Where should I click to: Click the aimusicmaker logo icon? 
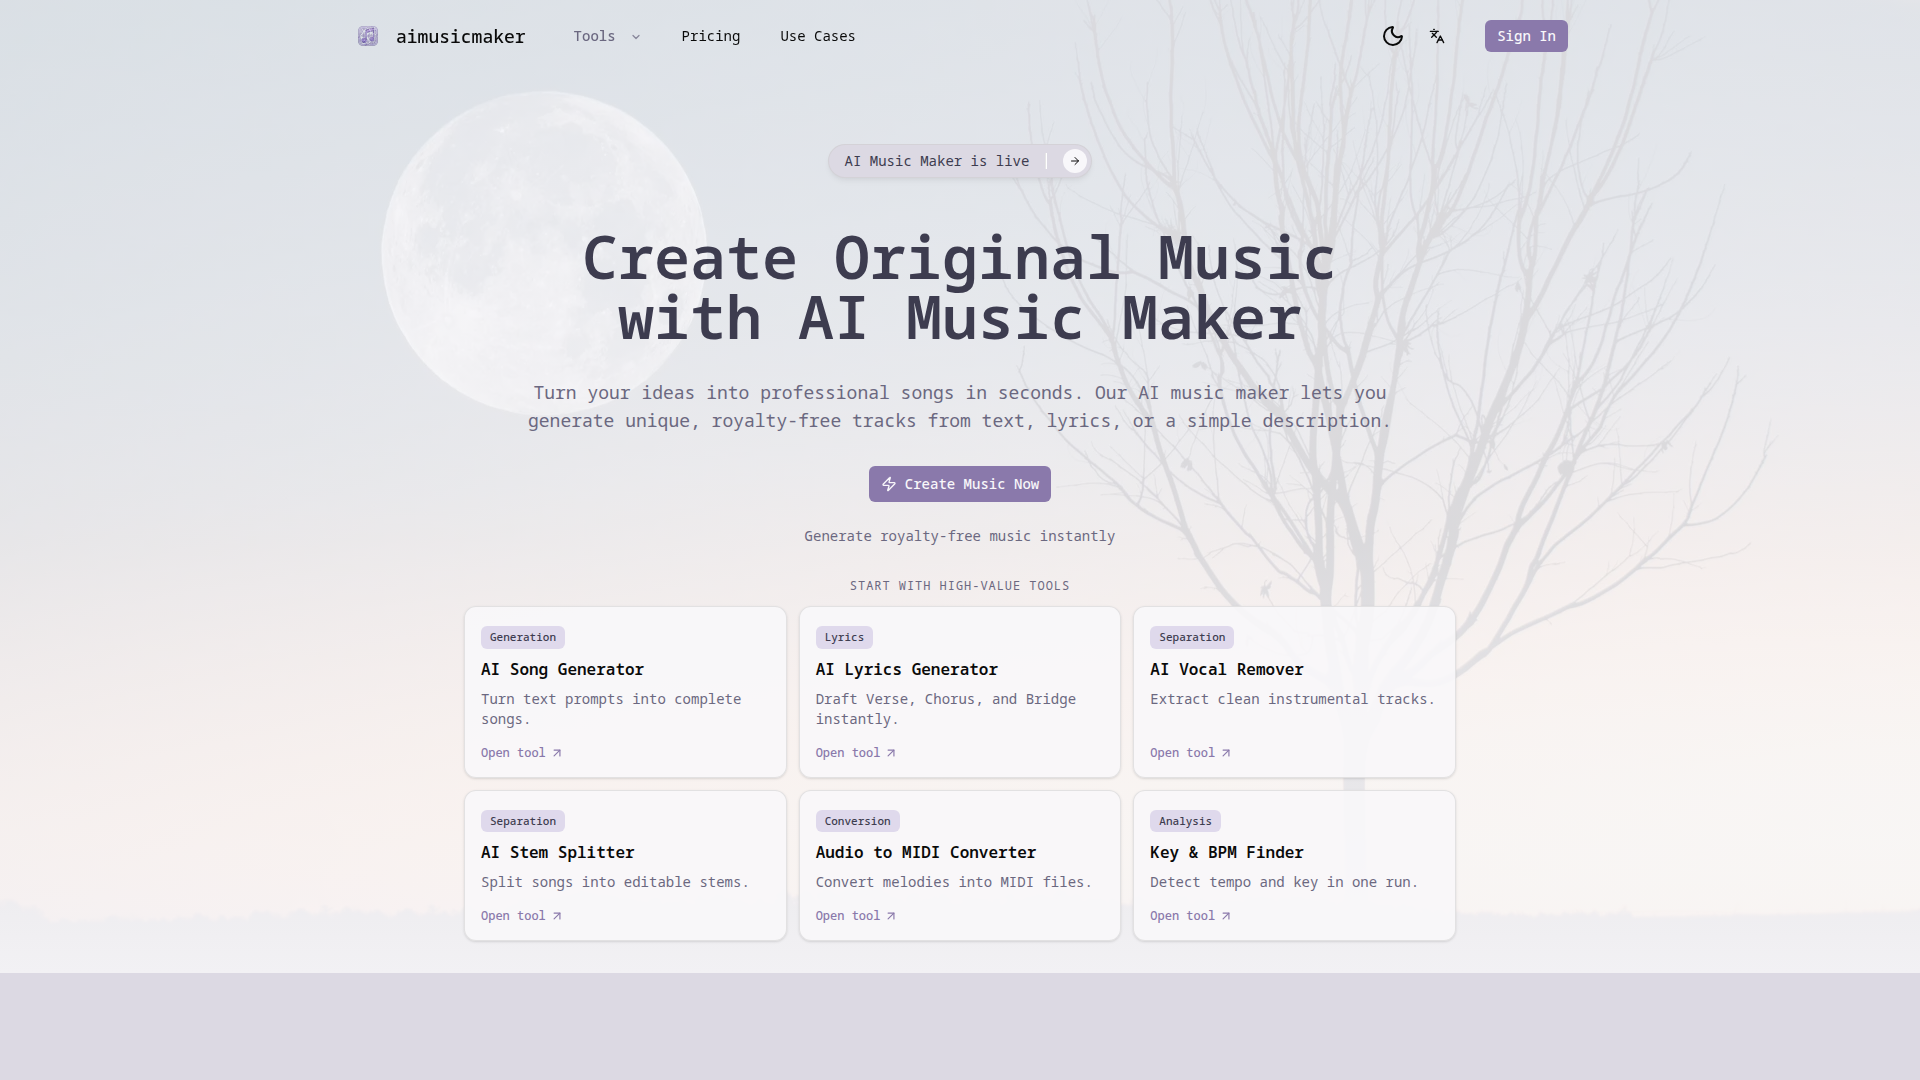pyautogui.click(x=368, y=36)
